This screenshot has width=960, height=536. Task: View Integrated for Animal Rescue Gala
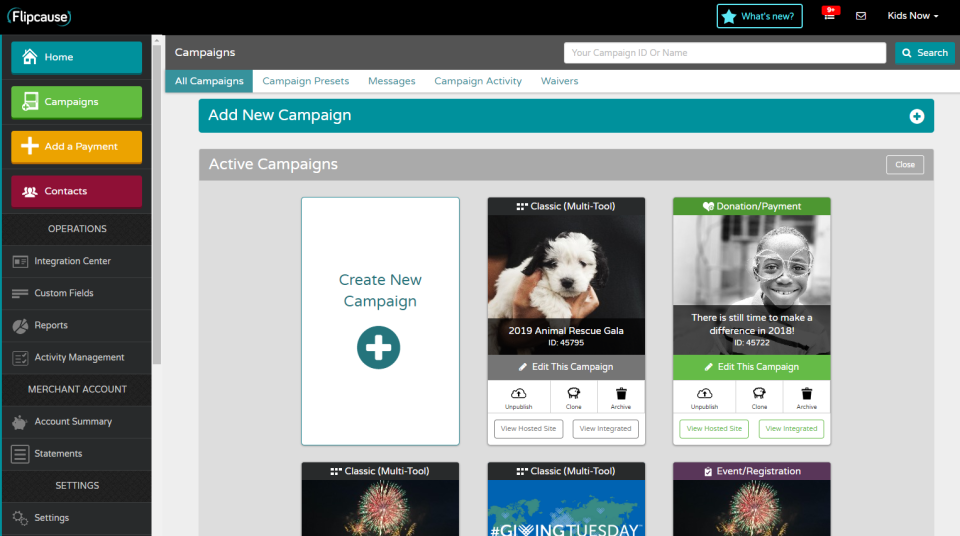point(605,429)
